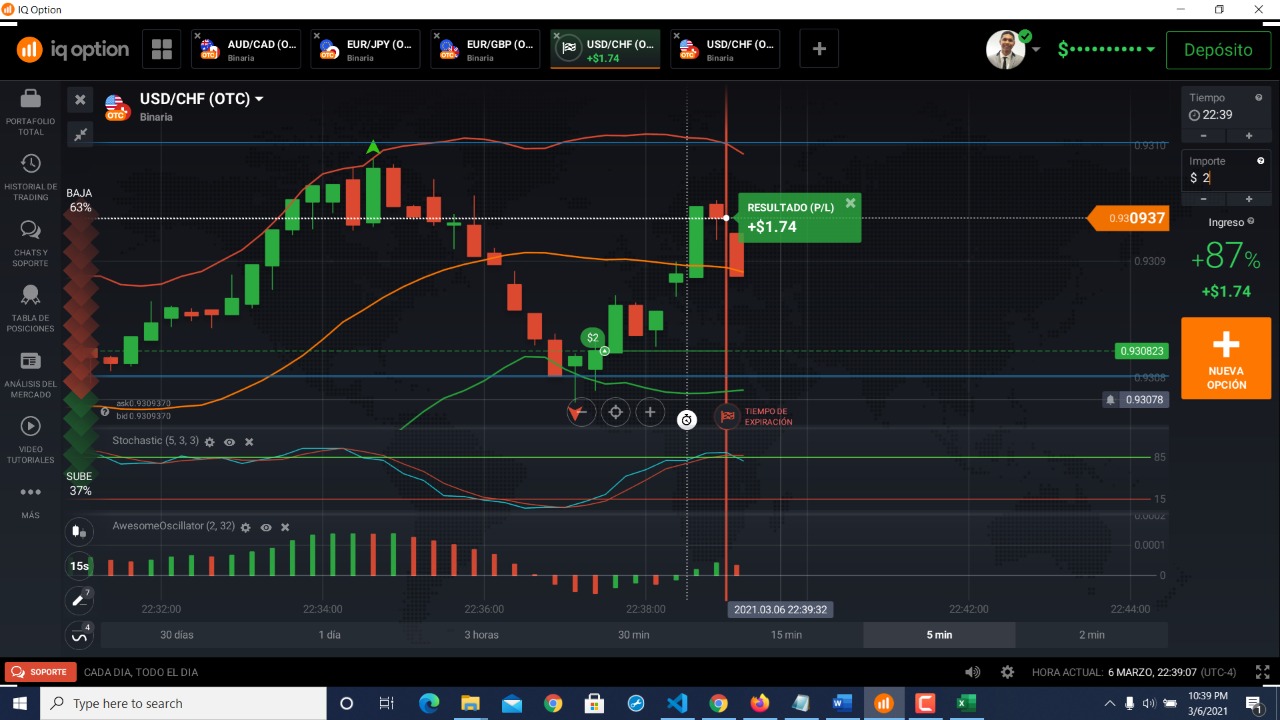Click the chart type candlestick icon
The width and height of the screenshot is (1280, 720).
click(x=79, y=531)
